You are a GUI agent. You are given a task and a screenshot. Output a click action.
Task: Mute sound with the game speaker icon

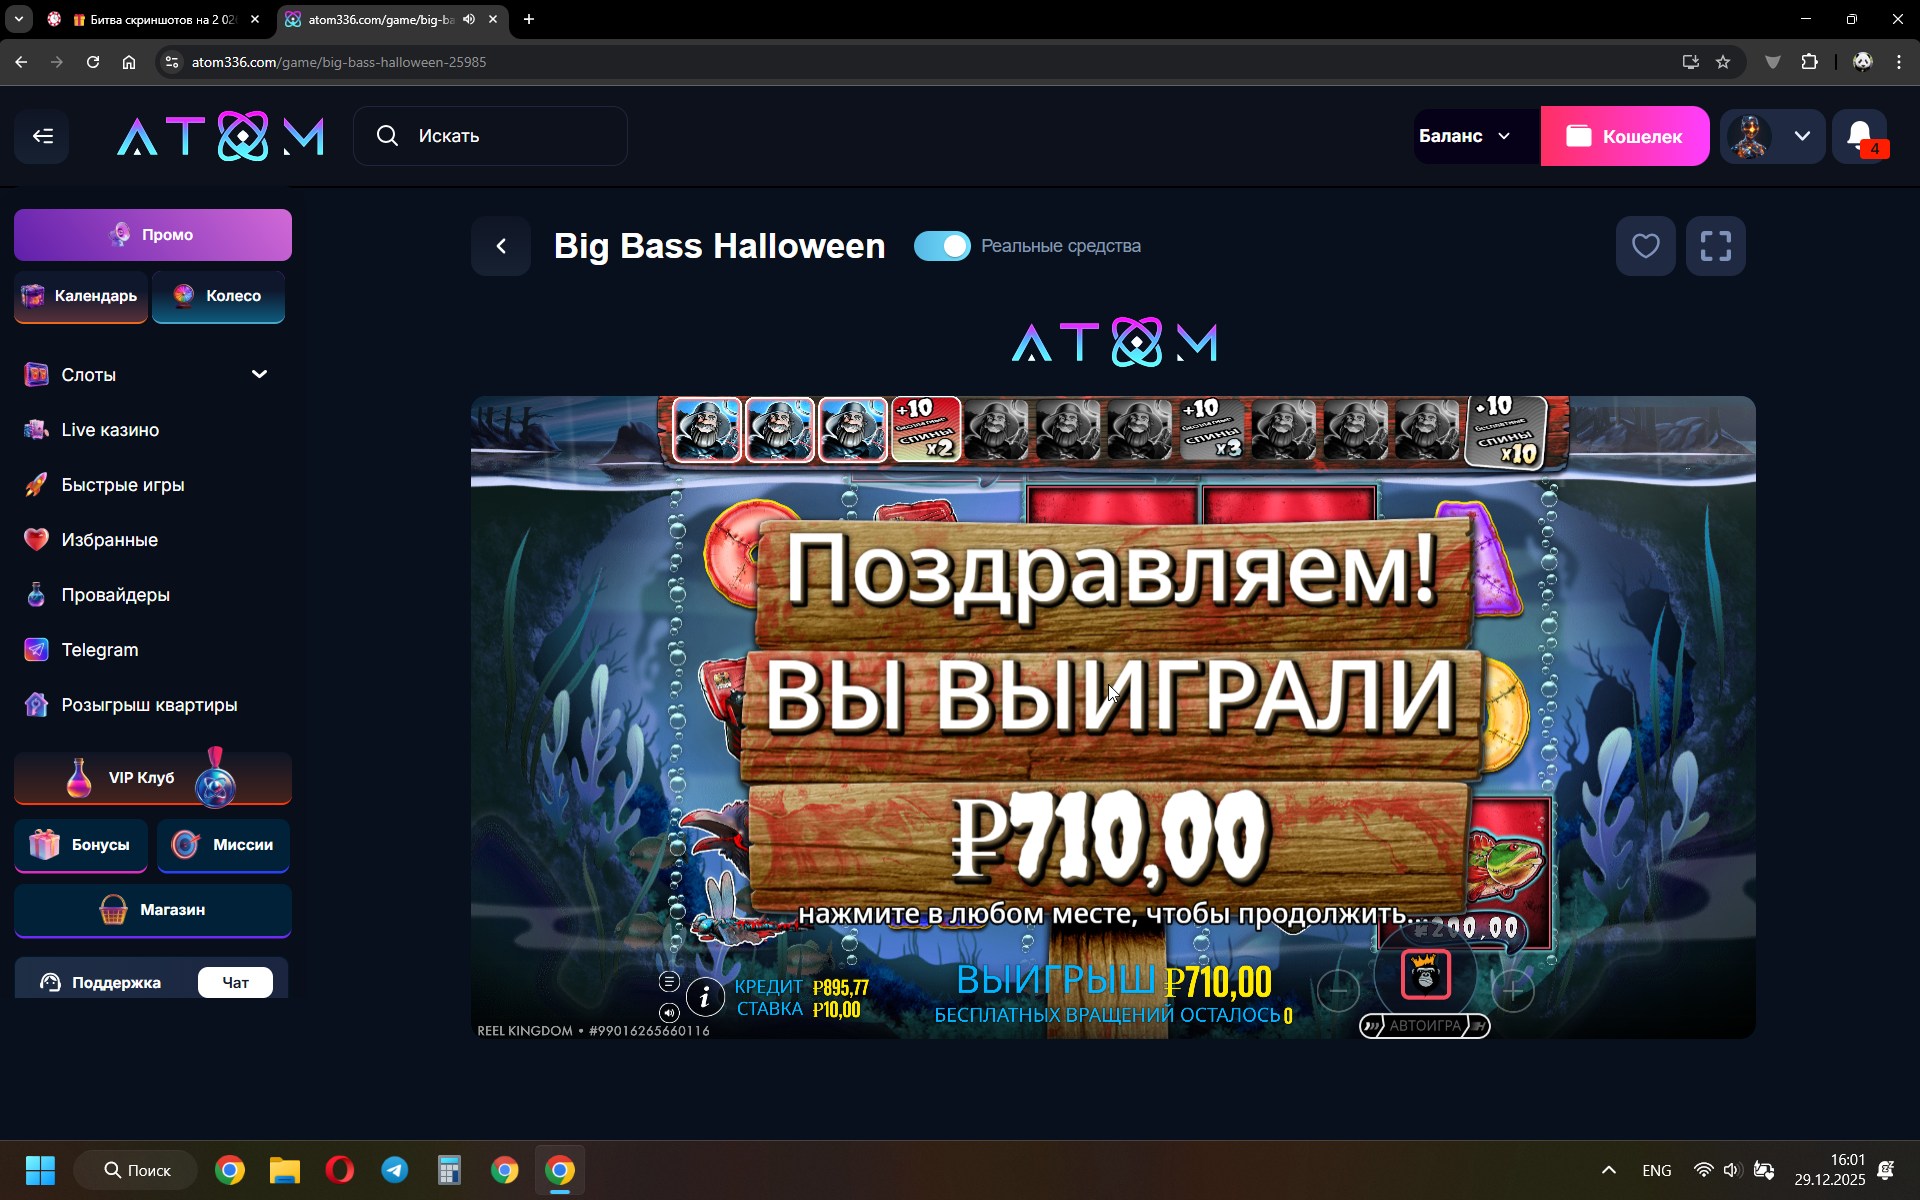click(669, 1013)
